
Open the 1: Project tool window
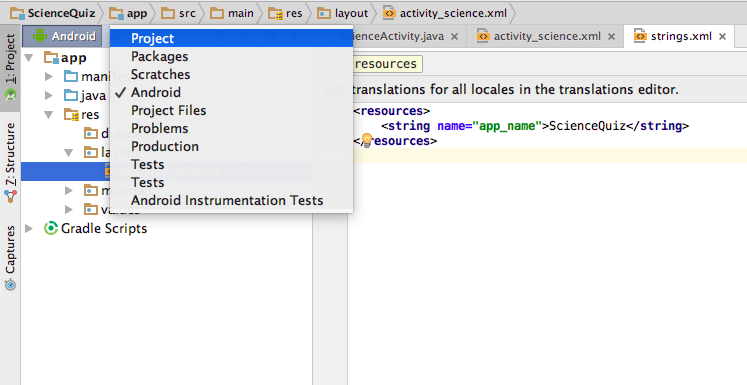click(x=10, y=66)
